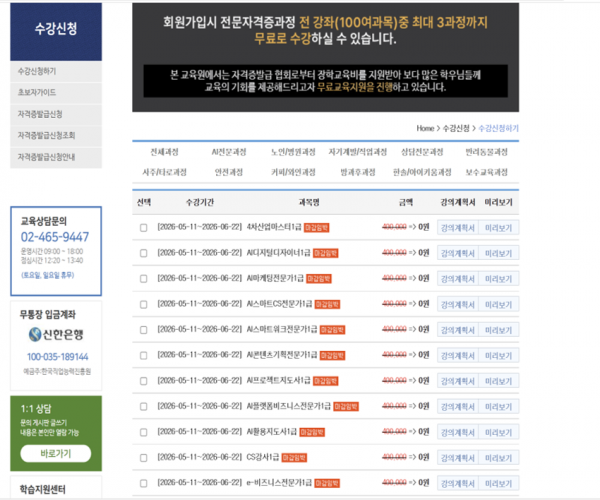Open 미리보기 for CS강사1급
Screen dimensions: 600x500
[499, 458]
